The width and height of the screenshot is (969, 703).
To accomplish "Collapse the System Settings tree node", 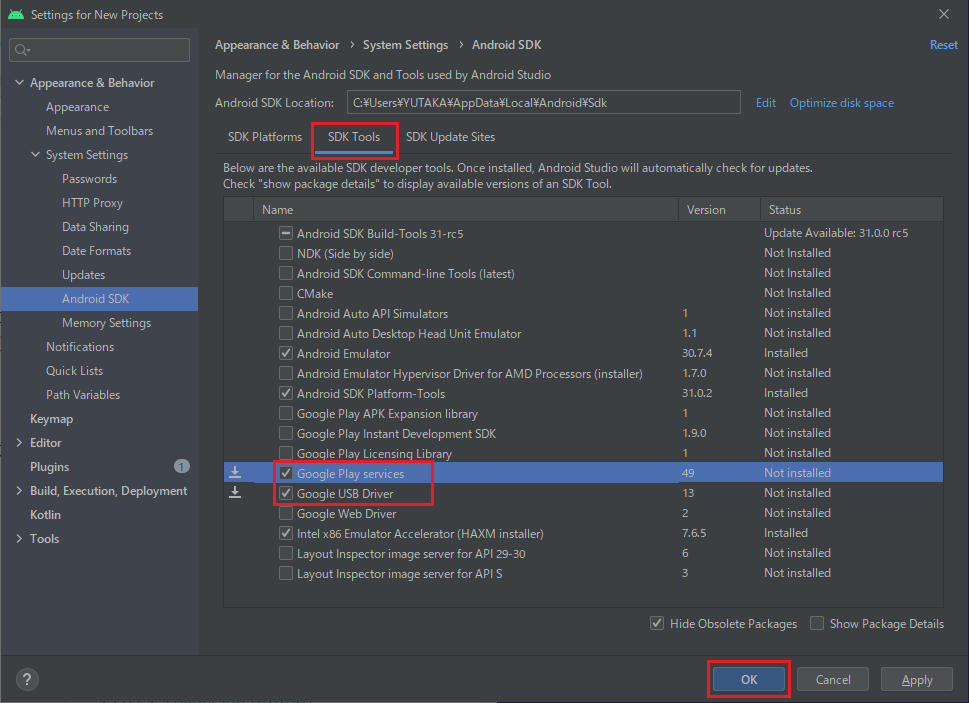I will click(35, 154).
